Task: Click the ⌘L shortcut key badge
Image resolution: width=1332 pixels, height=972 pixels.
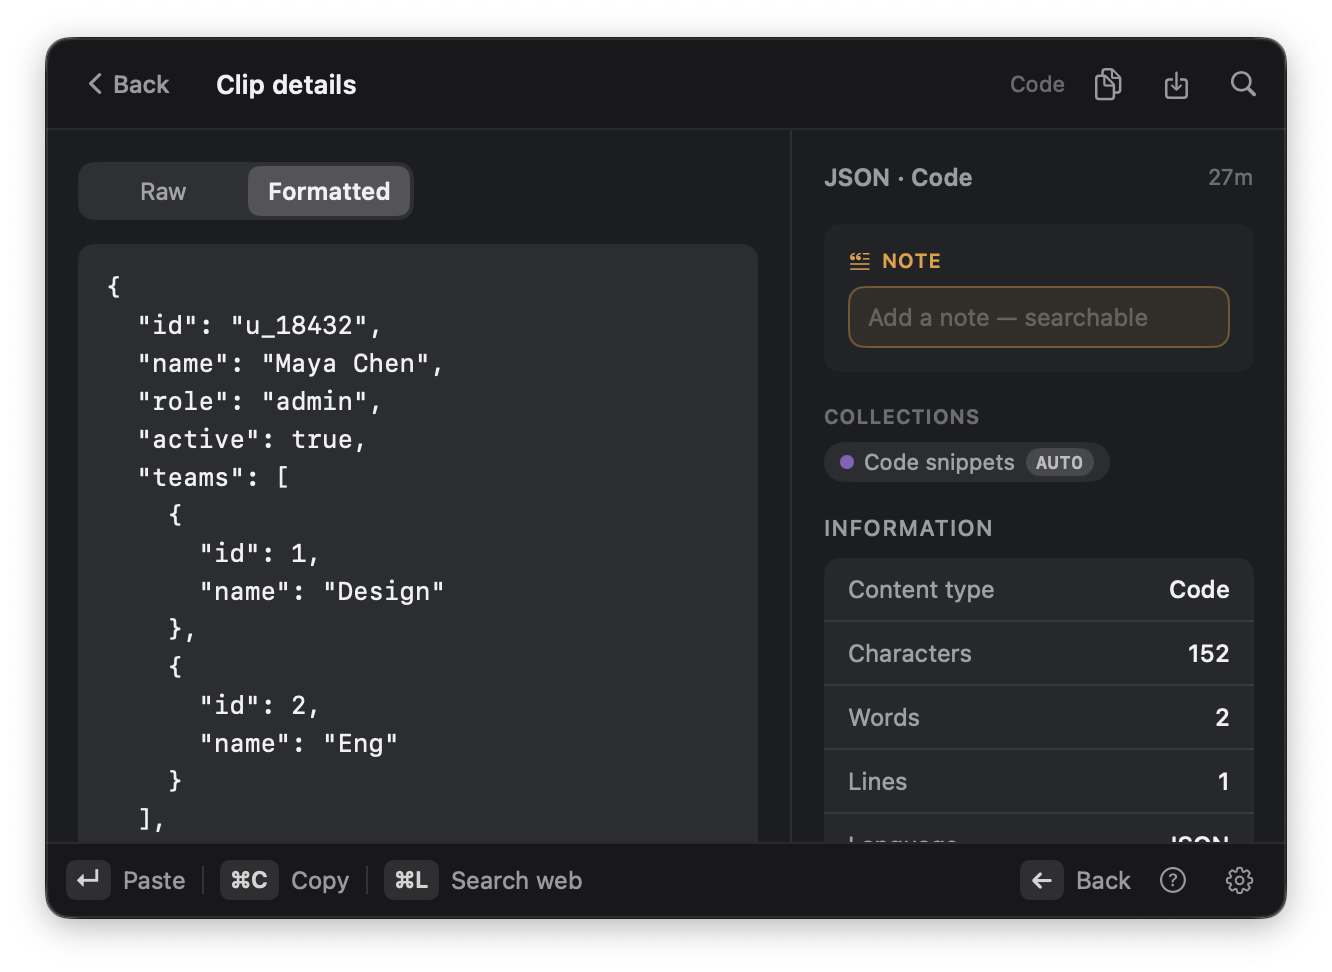Action: (x=411, y=880)
